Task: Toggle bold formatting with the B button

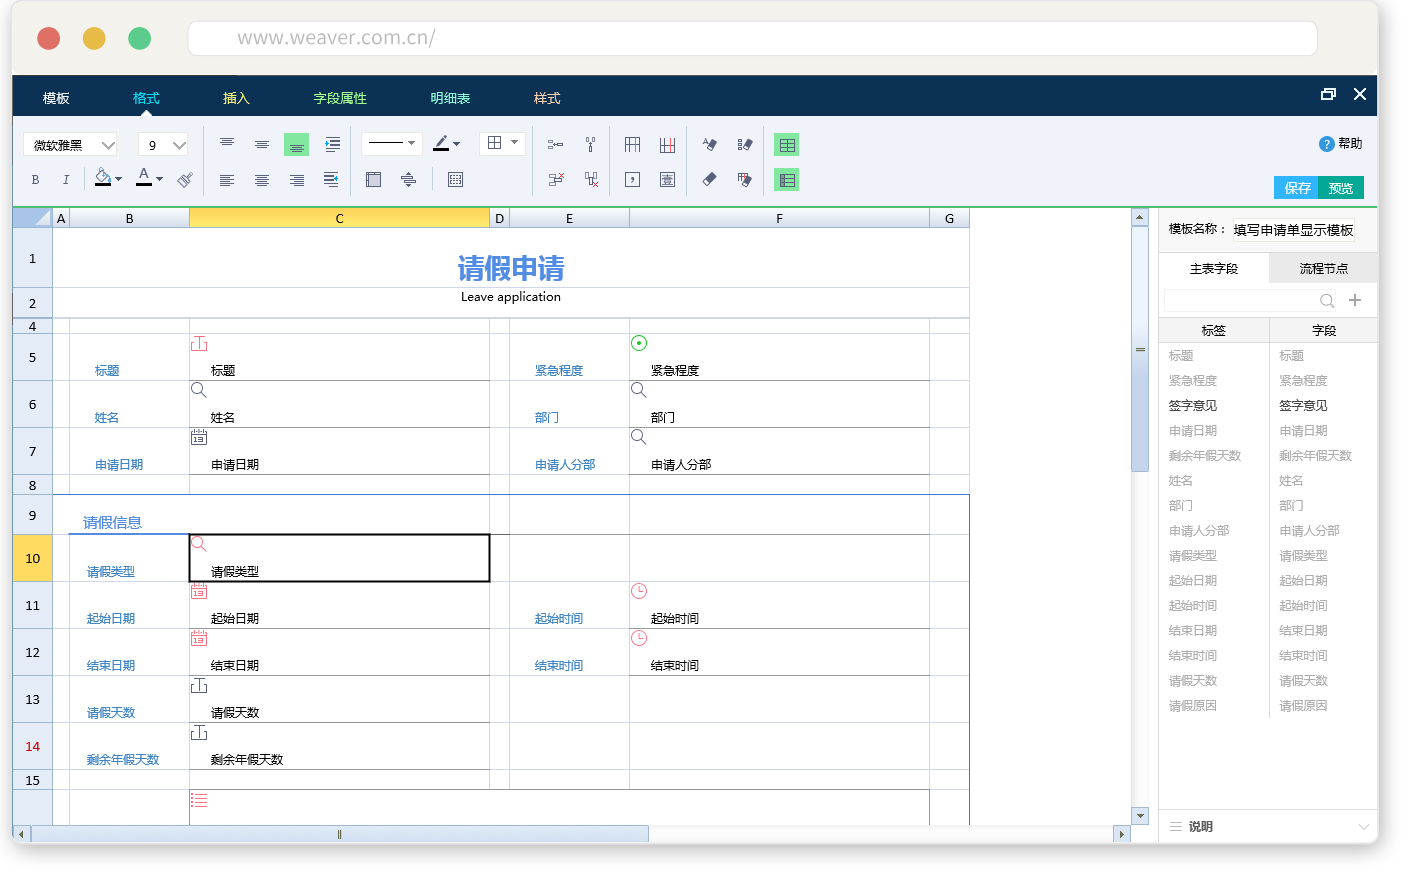Action: (x=35, y=180)
